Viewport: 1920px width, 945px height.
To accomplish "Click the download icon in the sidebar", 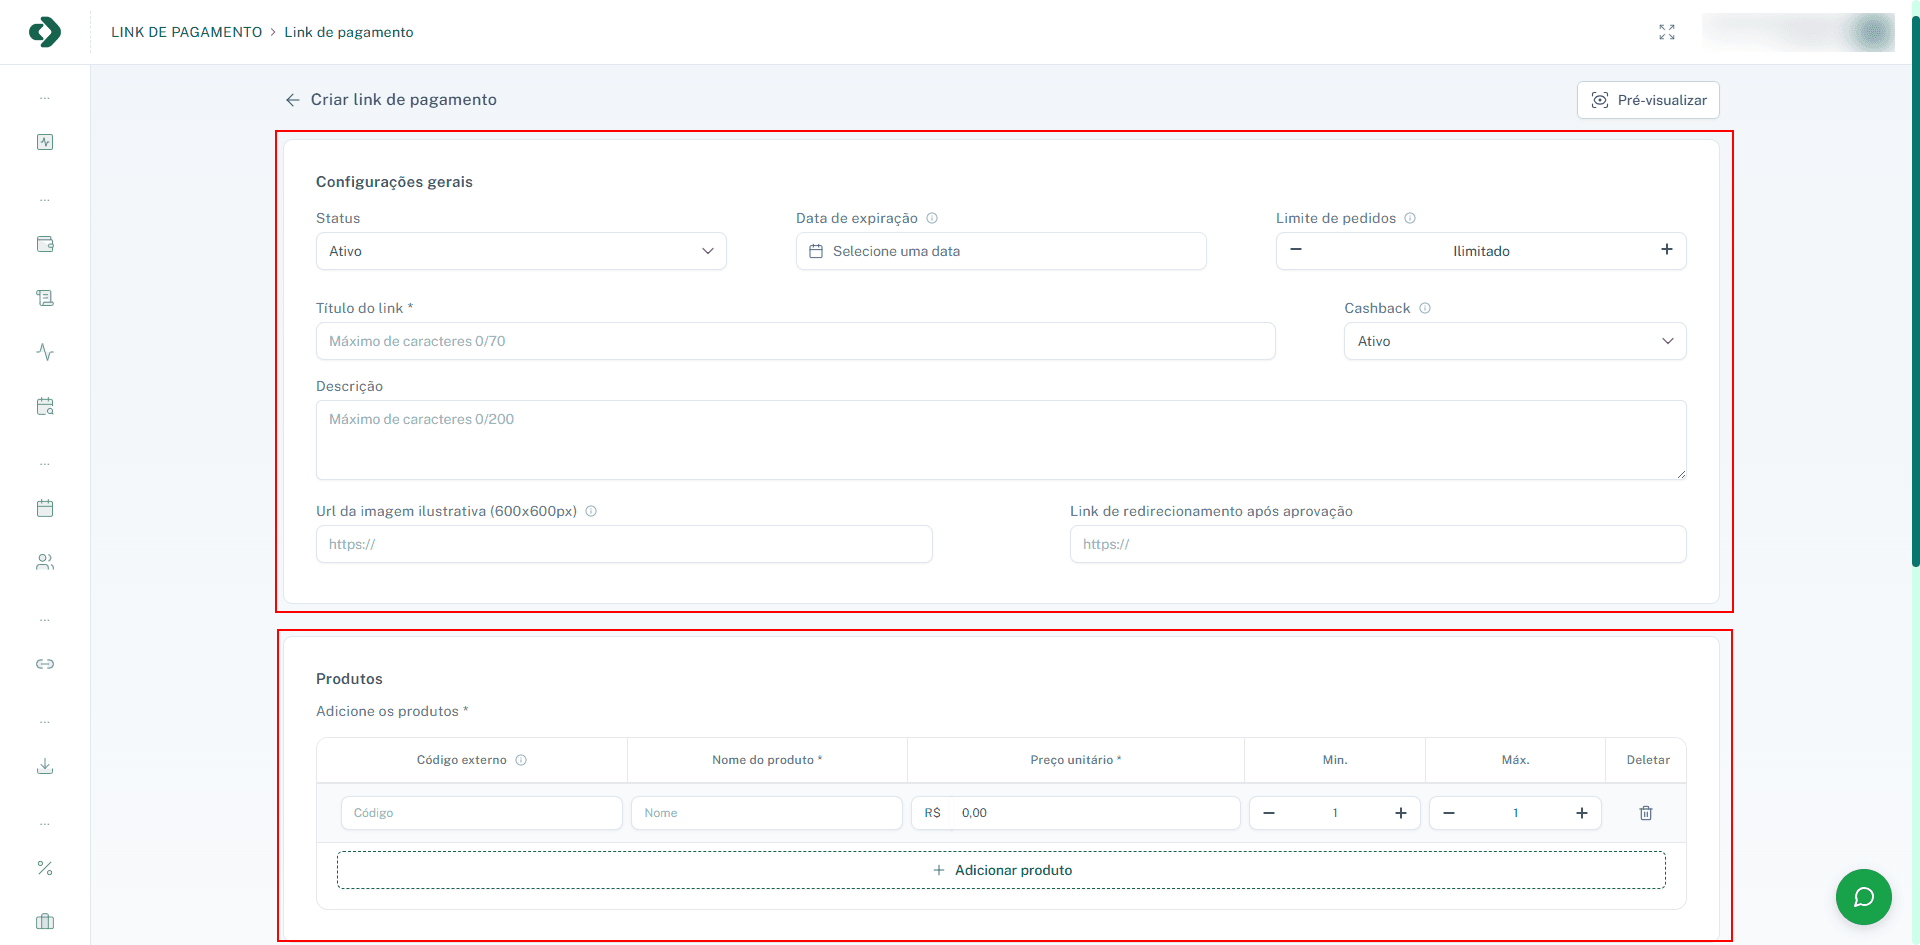I will 45,766.
